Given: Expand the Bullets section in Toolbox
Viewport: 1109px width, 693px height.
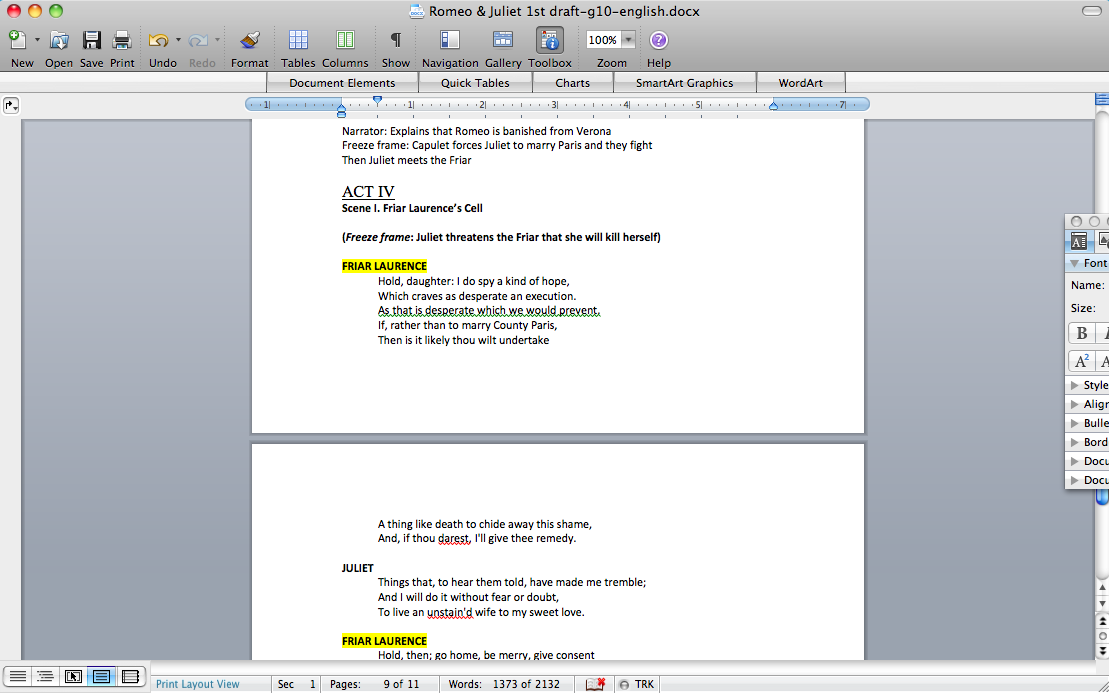Looking at the screenshot, I should [1074, 423].
